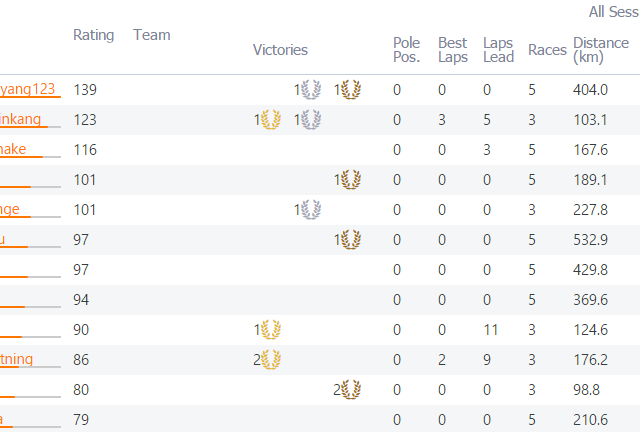This screenshot has width=640, height=432.
Task: Sort table by Rating column header
Action: tap(93, 35)
